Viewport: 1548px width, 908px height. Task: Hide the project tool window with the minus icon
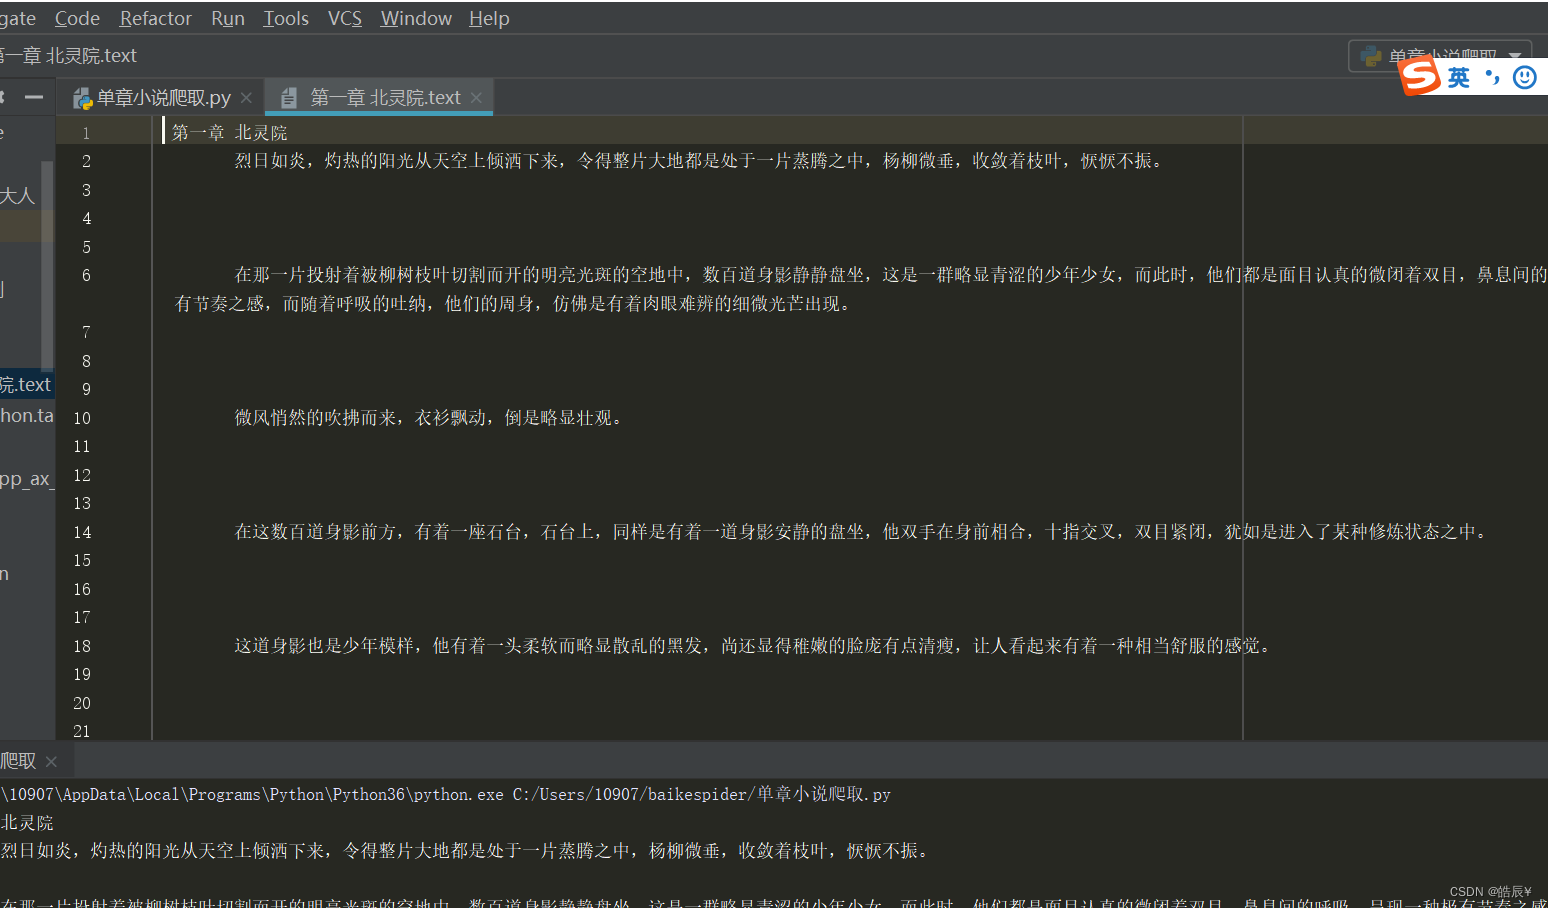point(34,97)
